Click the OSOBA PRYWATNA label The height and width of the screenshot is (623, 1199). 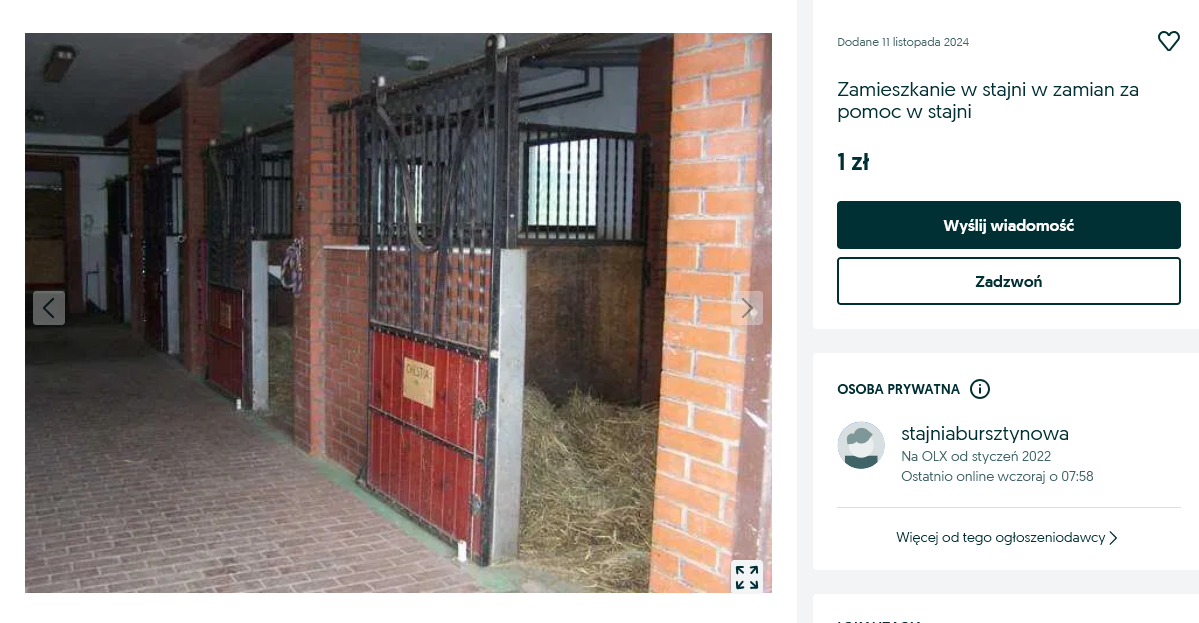tap(898, 389)
